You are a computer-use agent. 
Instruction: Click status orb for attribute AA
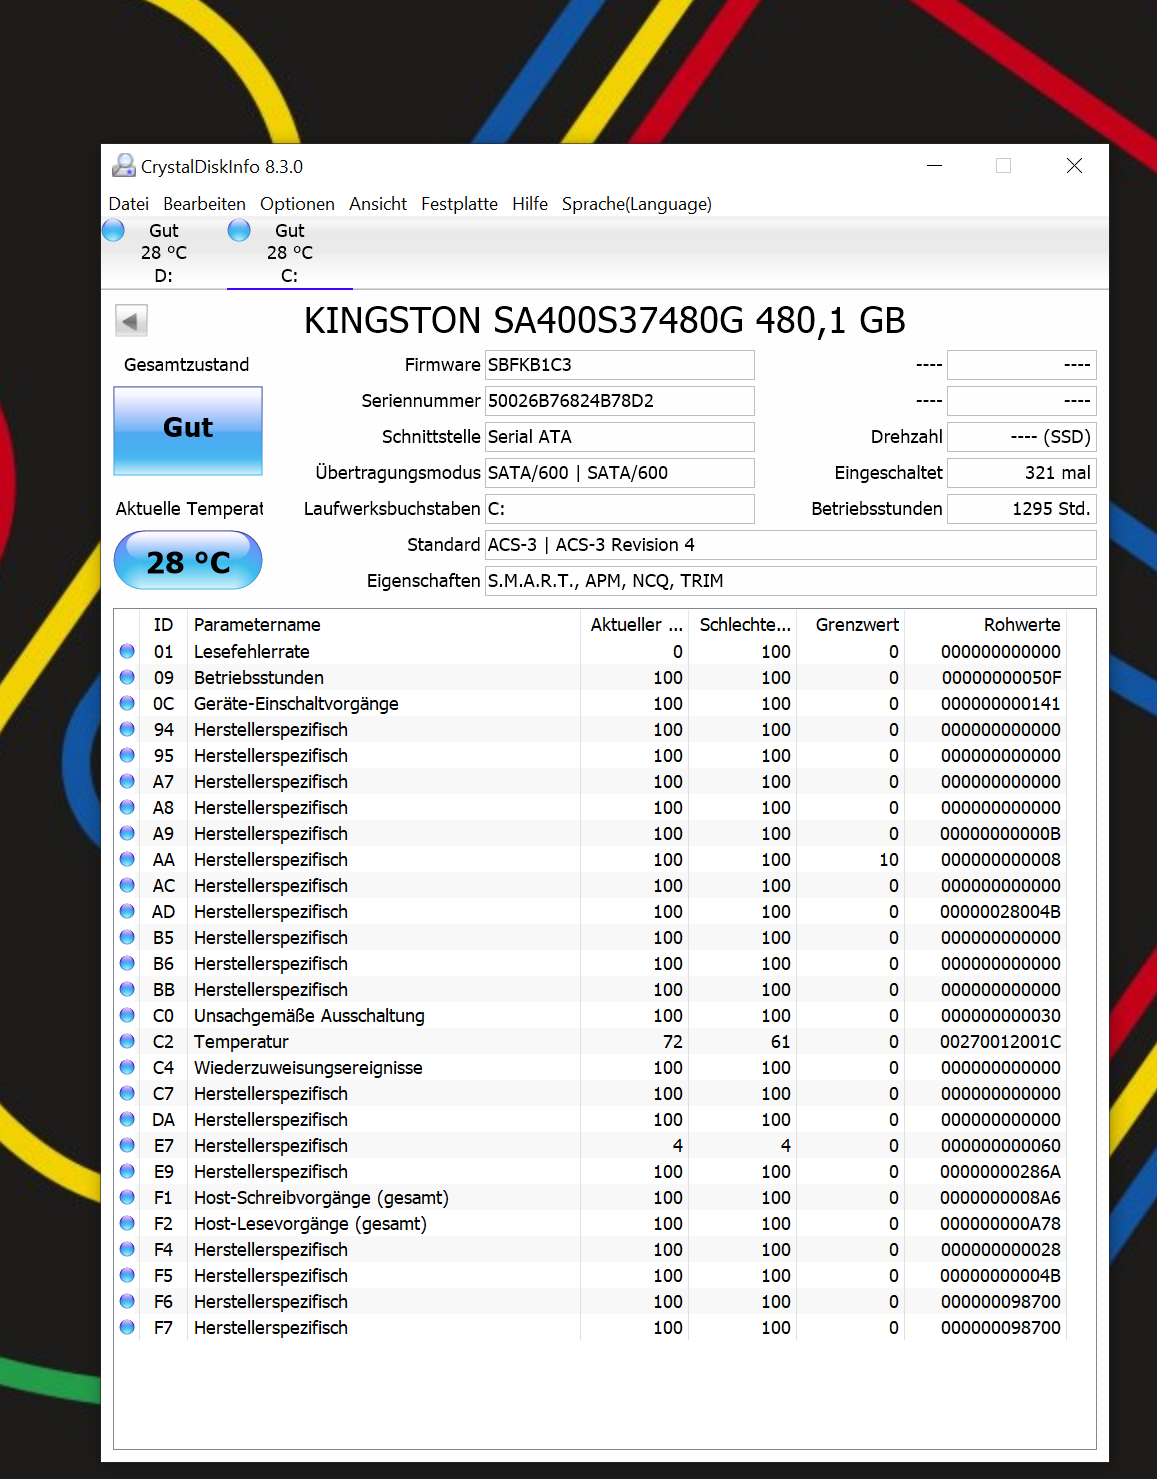tap(127, 859)
